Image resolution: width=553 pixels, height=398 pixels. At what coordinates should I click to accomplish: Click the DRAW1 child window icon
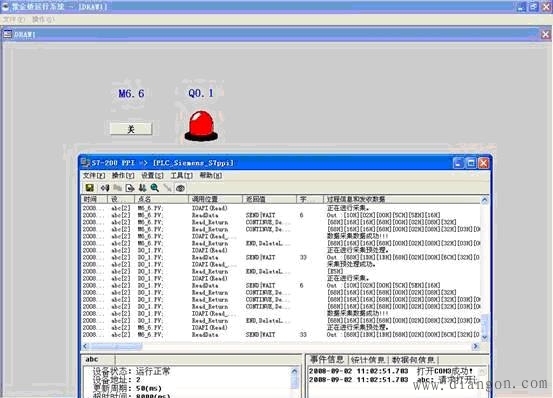pyautogui.click(x=7, y=34)
